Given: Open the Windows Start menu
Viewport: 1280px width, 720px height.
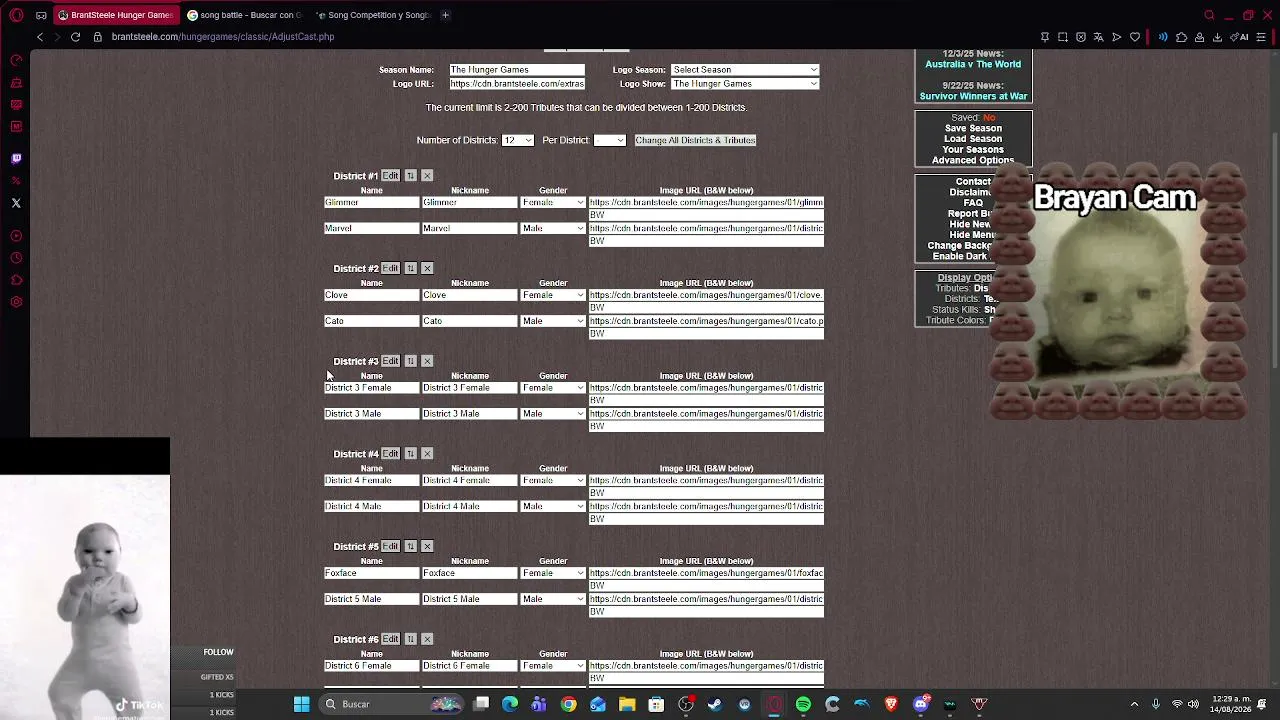Looking at the screenshot, I should [x=301, y=704].
